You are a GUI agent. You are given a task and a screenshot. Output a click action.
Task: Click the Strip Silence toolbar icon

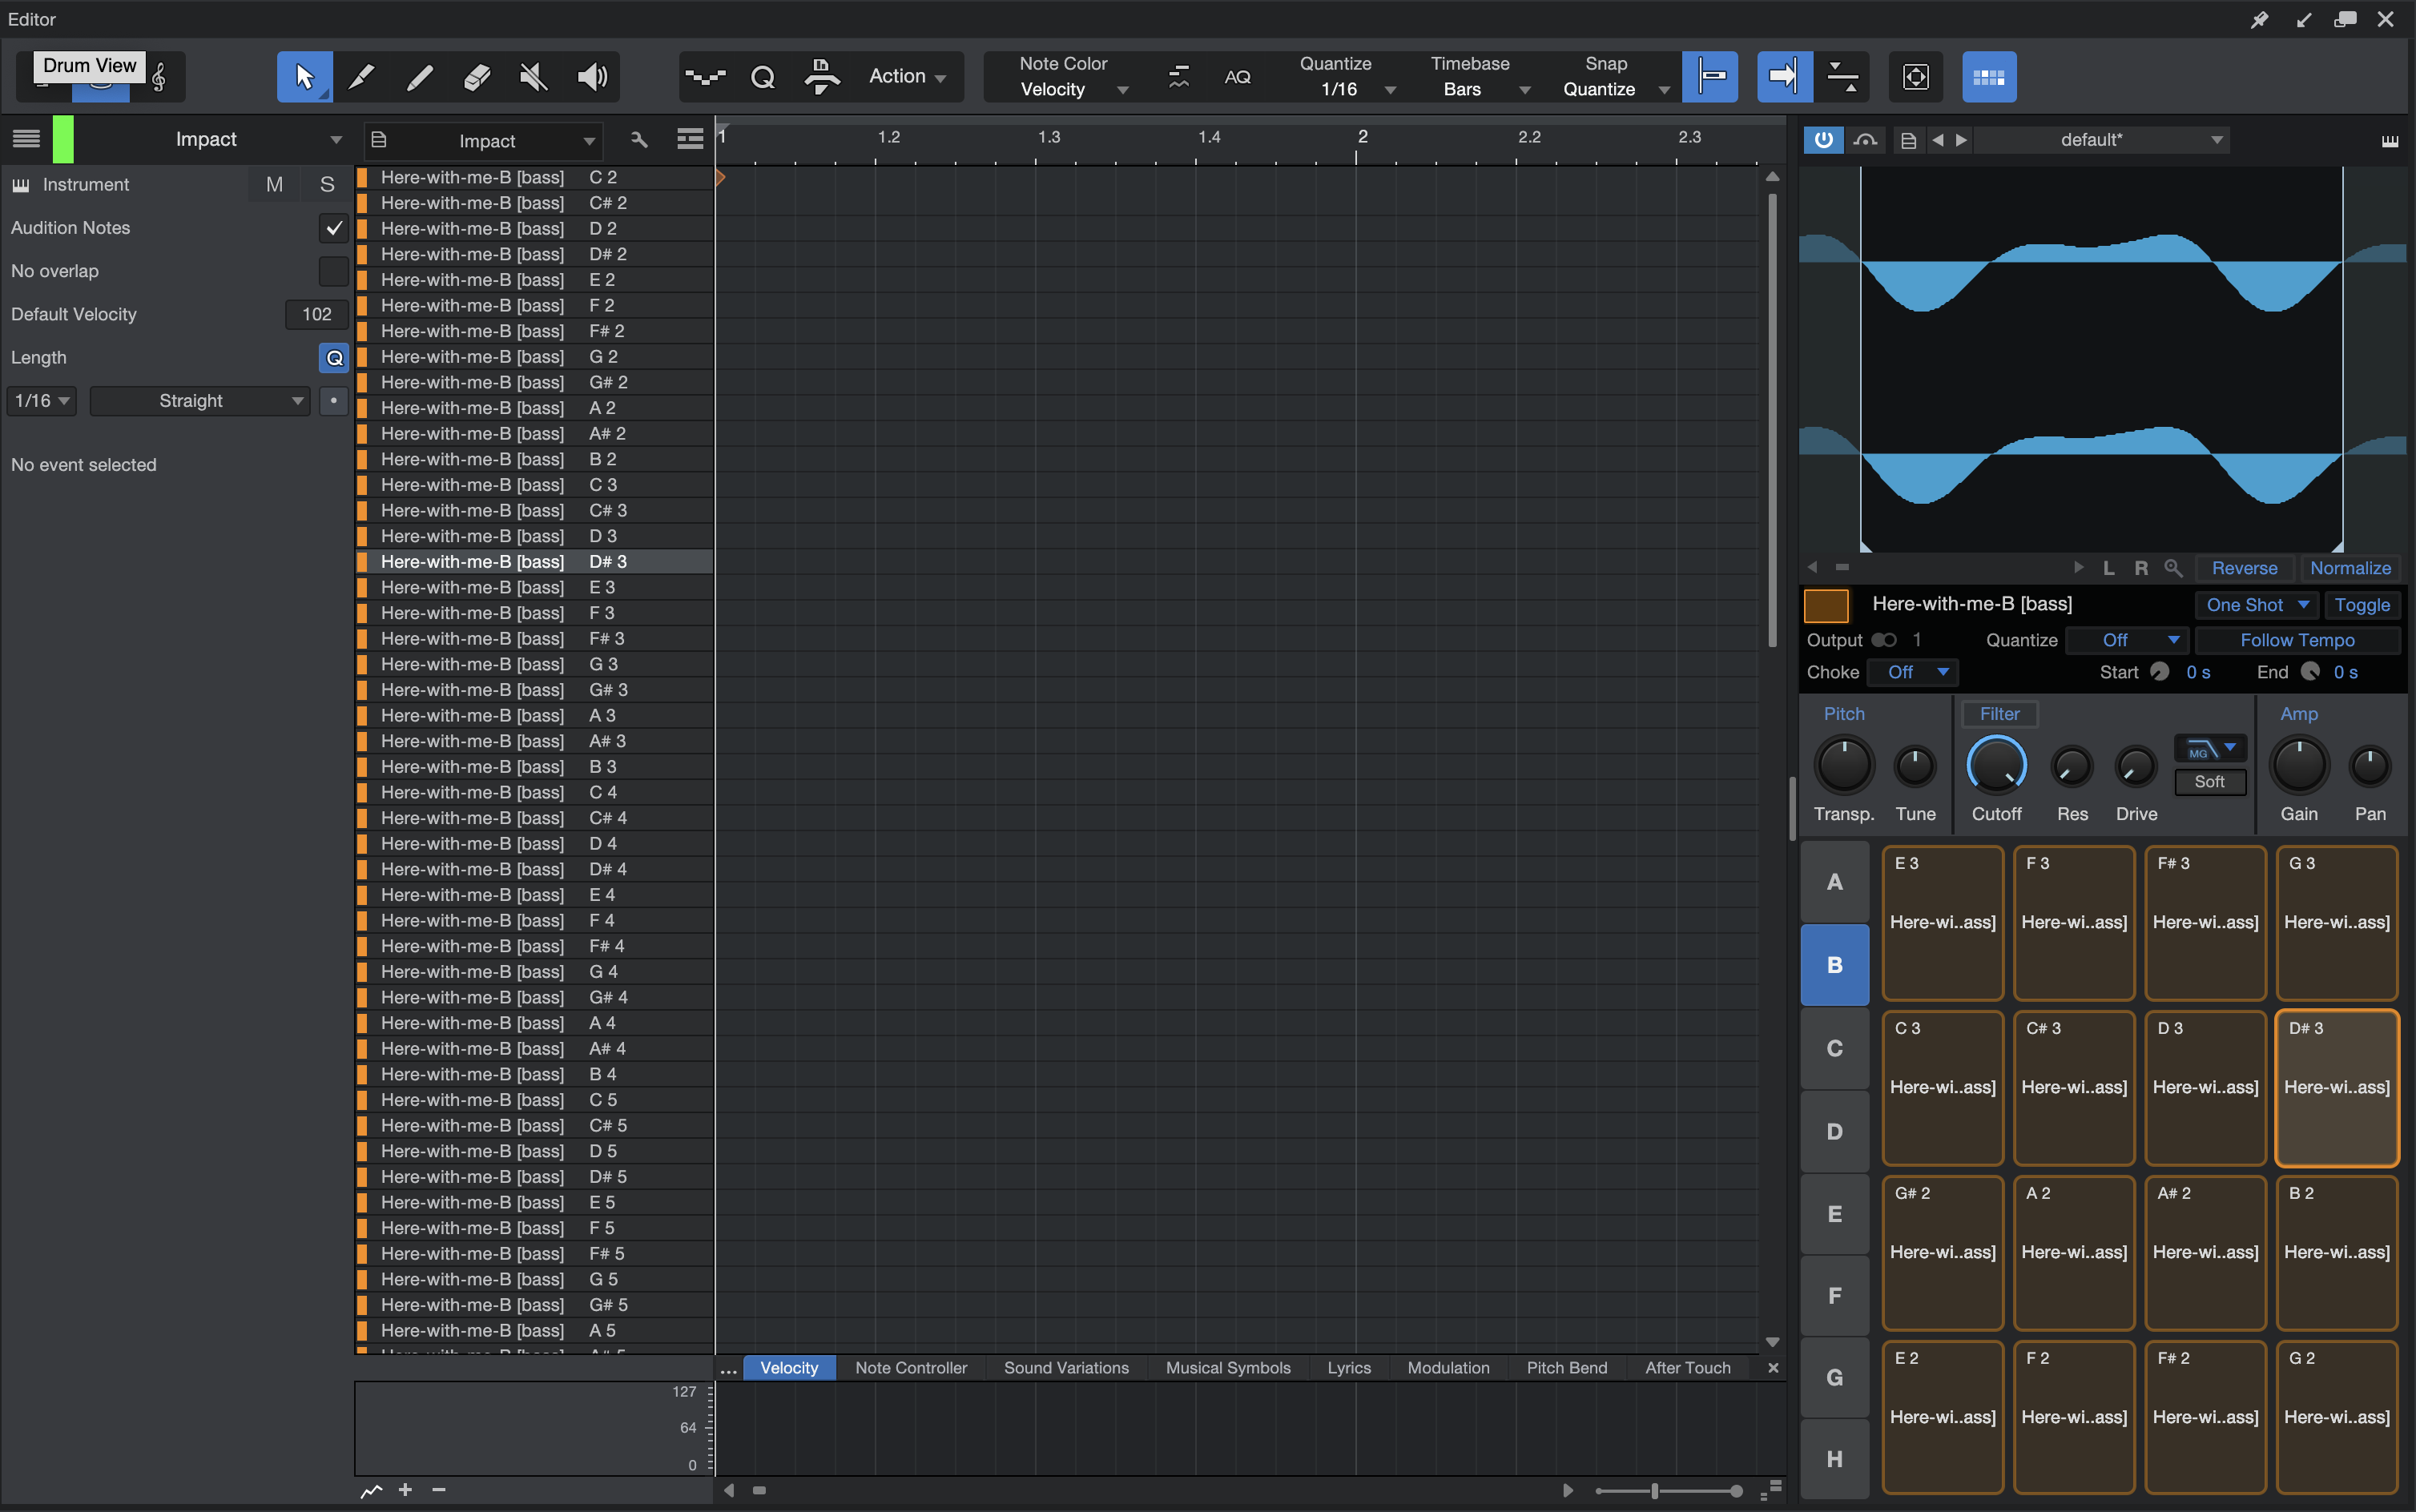[x=821, y=76]
